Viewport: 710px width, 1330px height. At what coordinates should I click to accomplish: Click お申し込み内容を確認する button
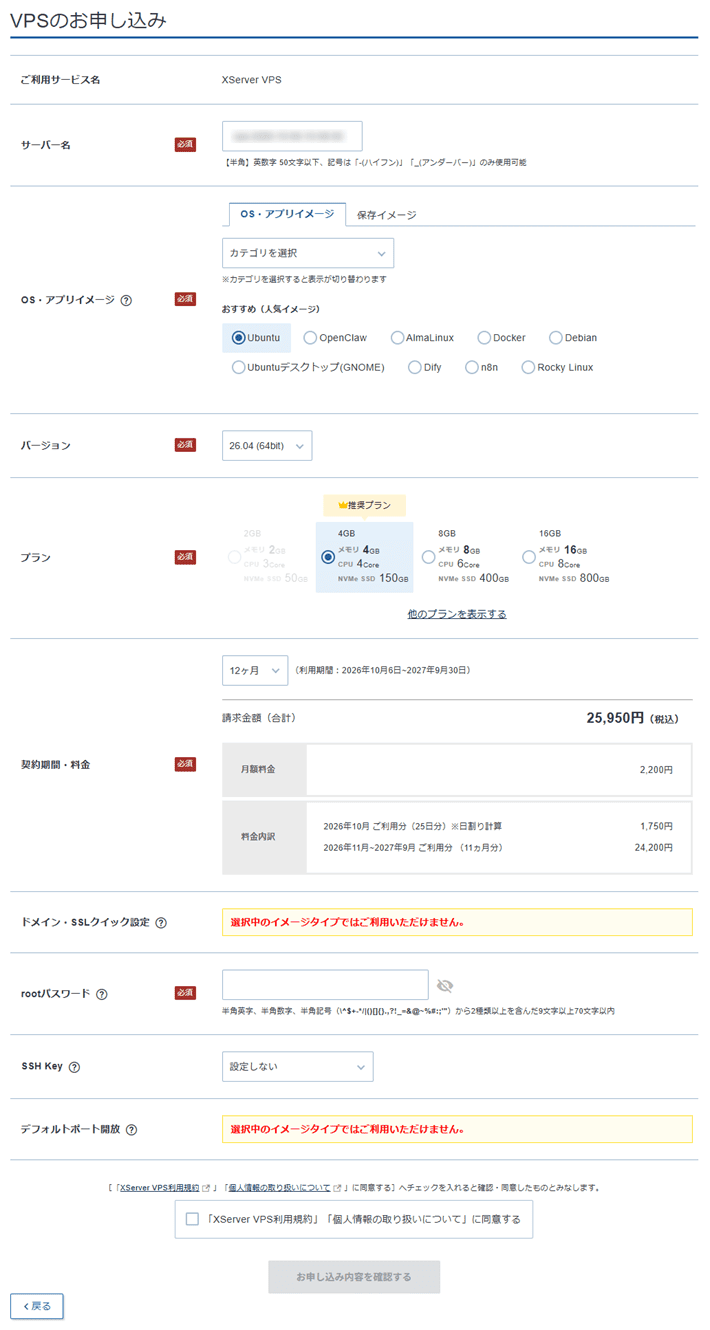[x=354, y=1277]
